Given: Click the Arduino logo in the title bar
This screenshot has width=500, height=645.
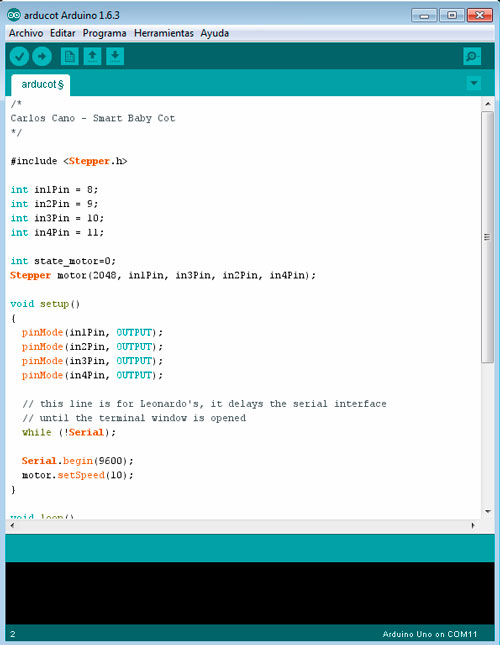Looking at the screenshot, I should tap(14, 15).
